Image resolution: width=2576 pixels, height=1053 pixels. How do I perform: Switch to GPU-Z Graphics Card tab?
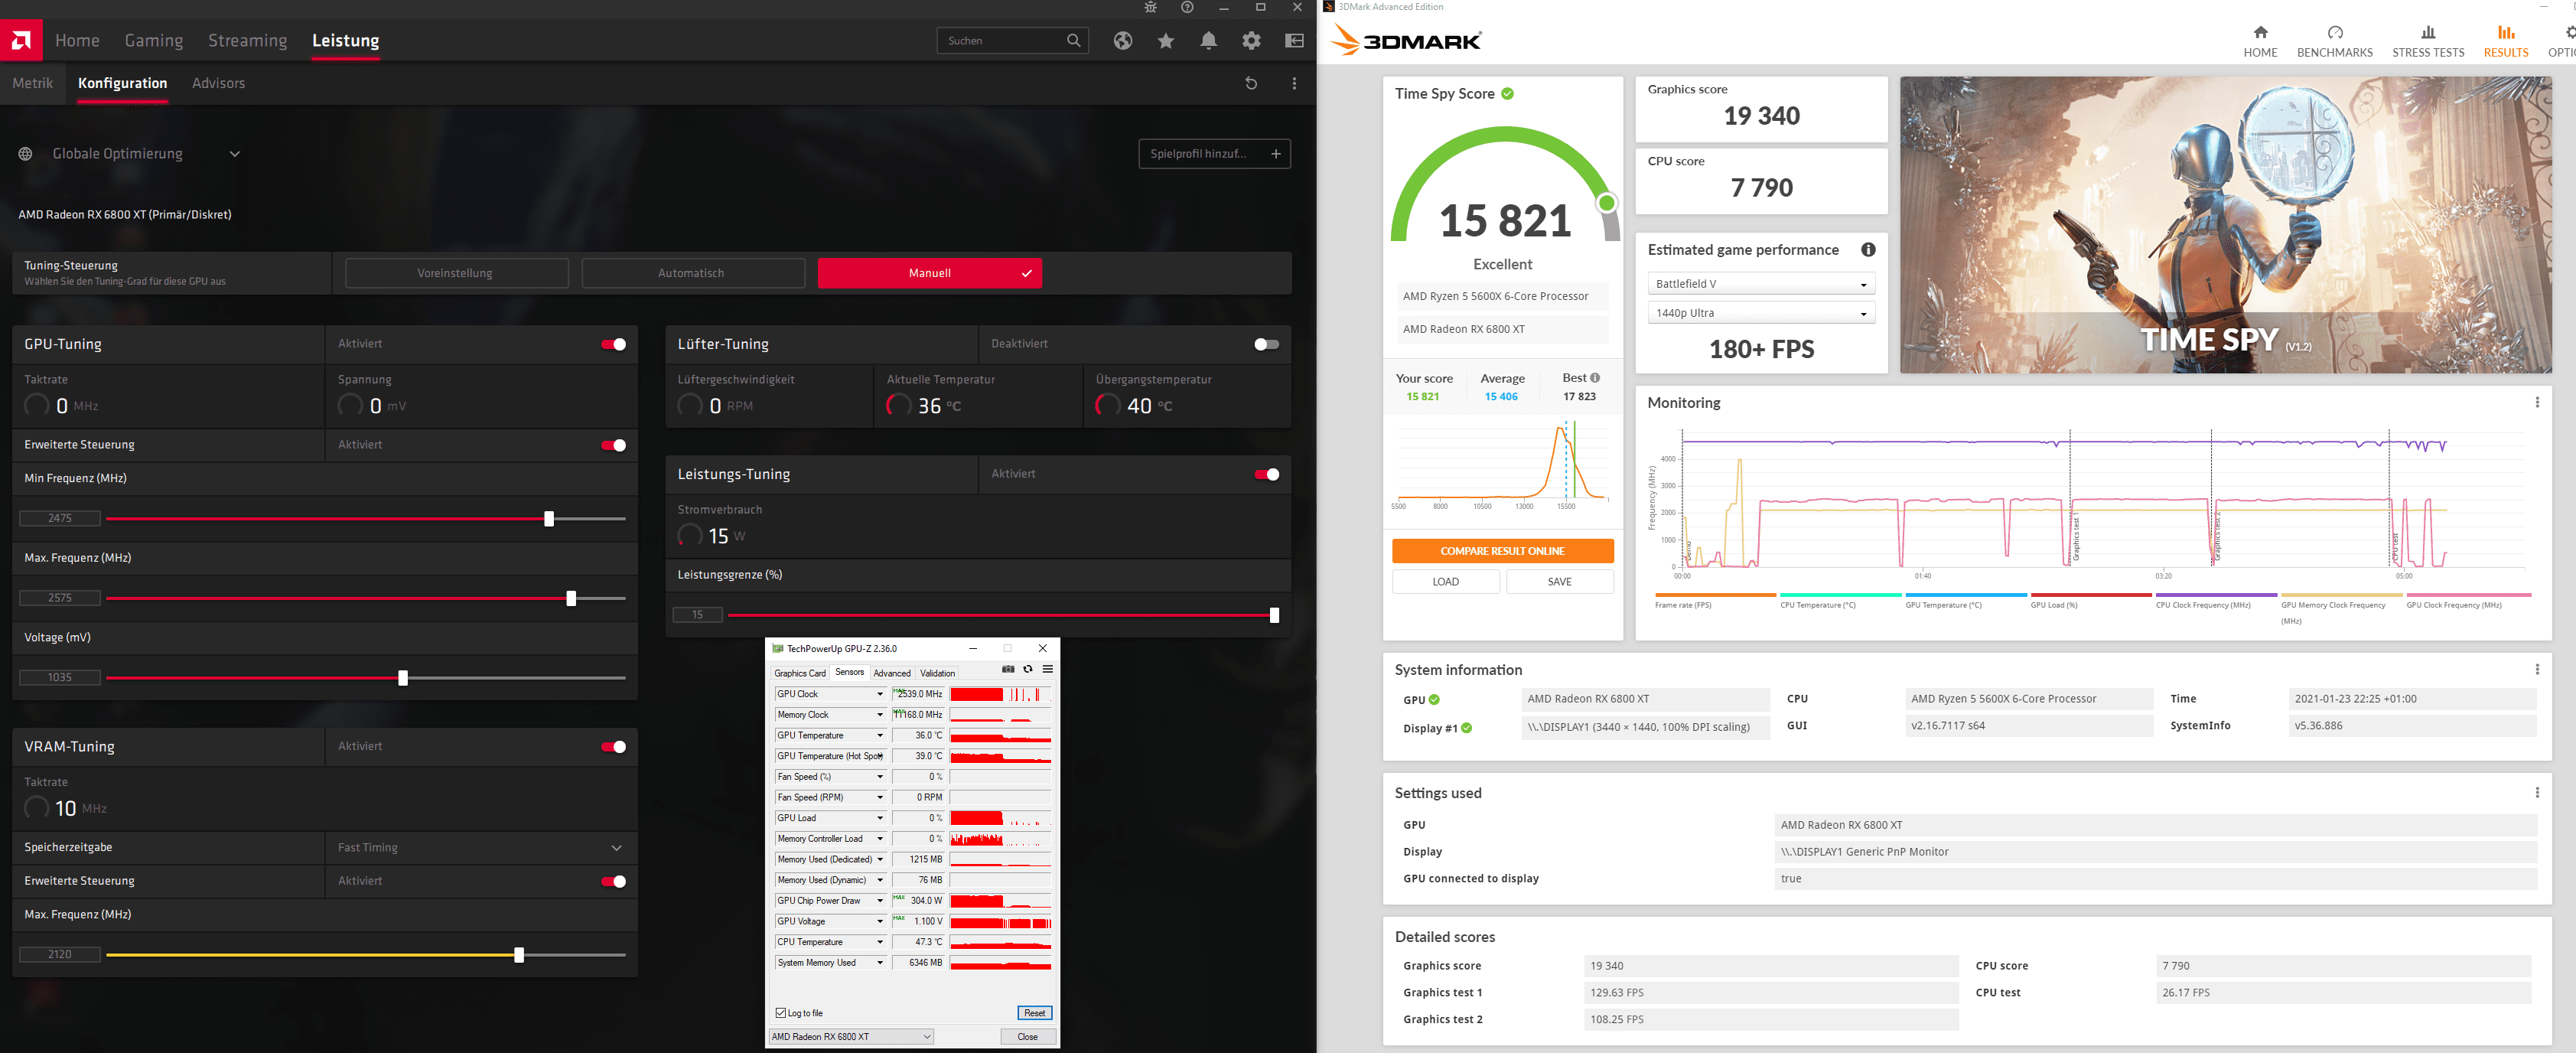tap(800, 673)
